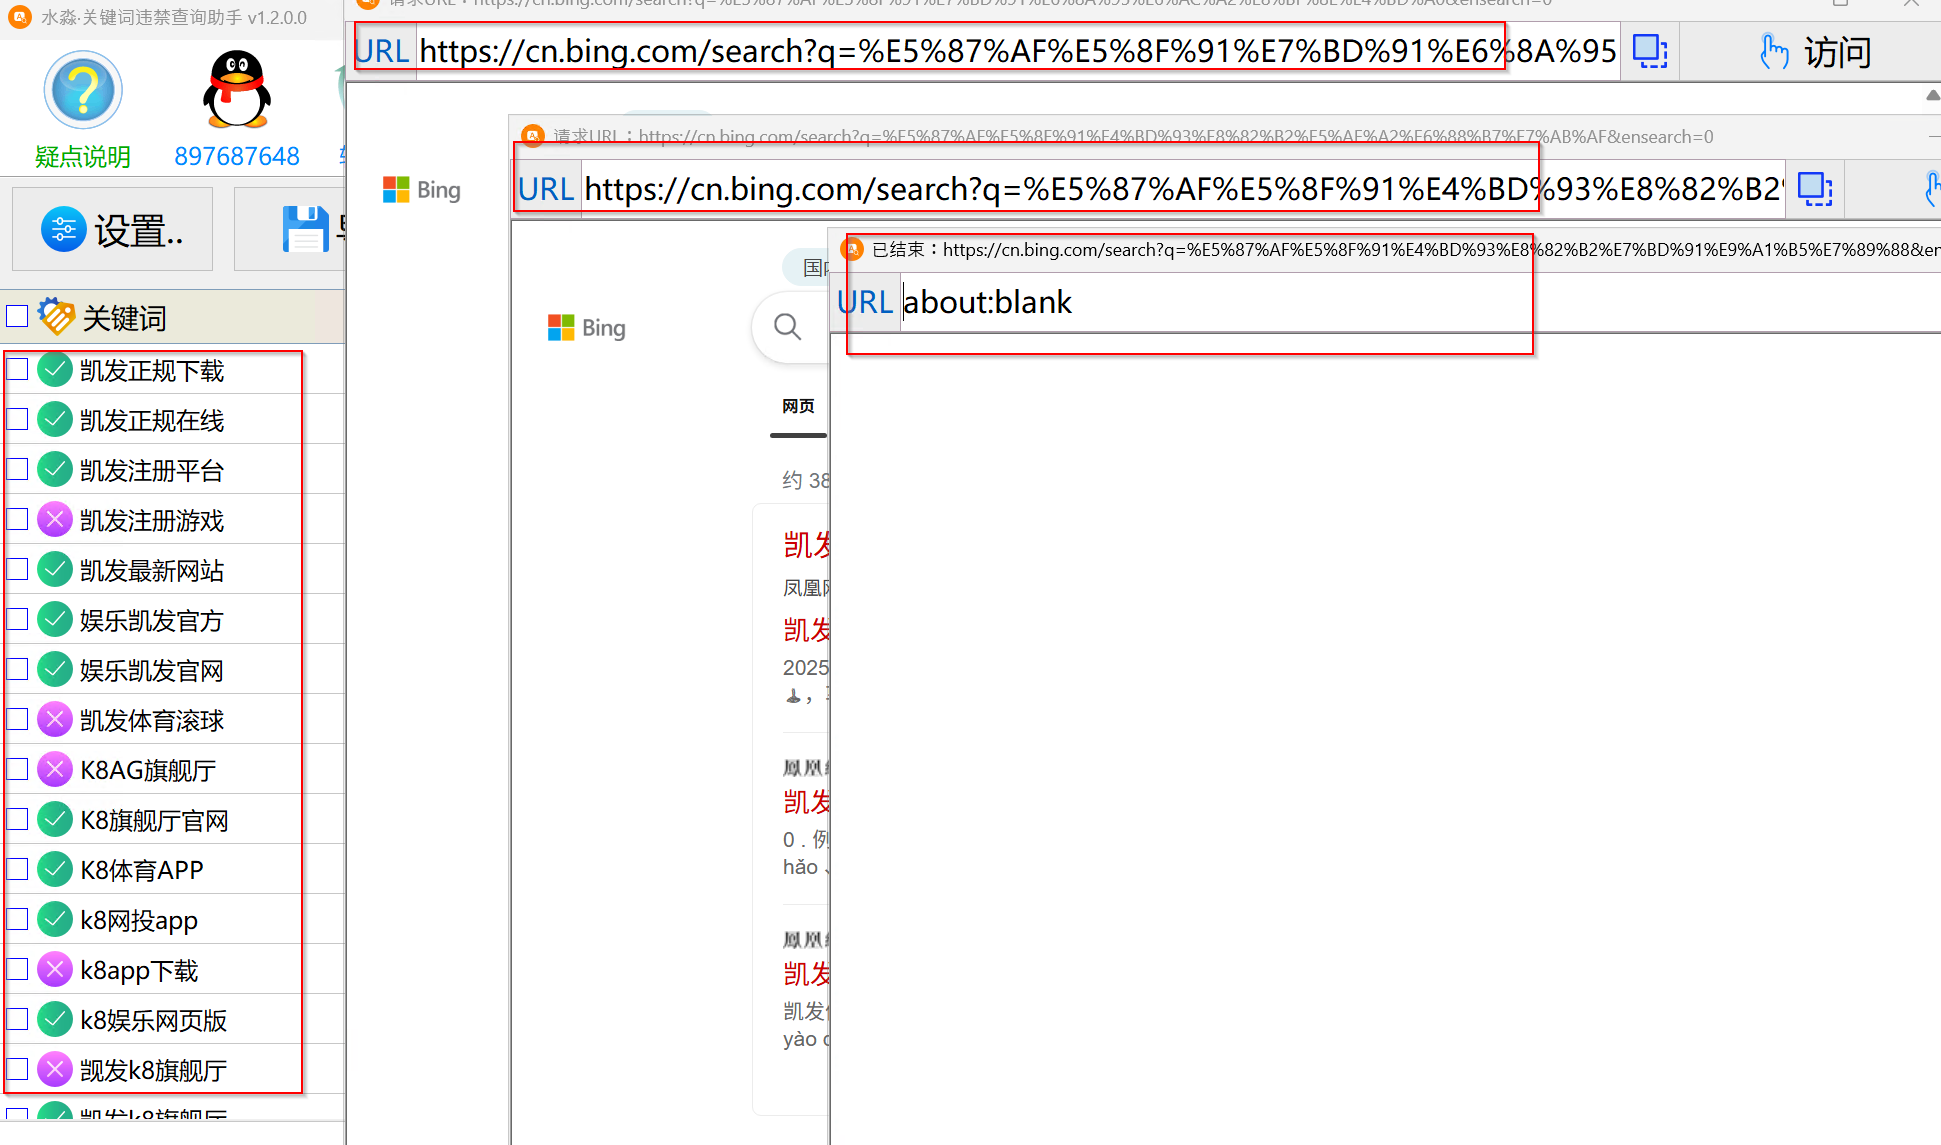Click the keyword text 凯发正规在线
Image resolution: width=1941 pixels, height=1145 pixels.
click(x=152, y=421)
